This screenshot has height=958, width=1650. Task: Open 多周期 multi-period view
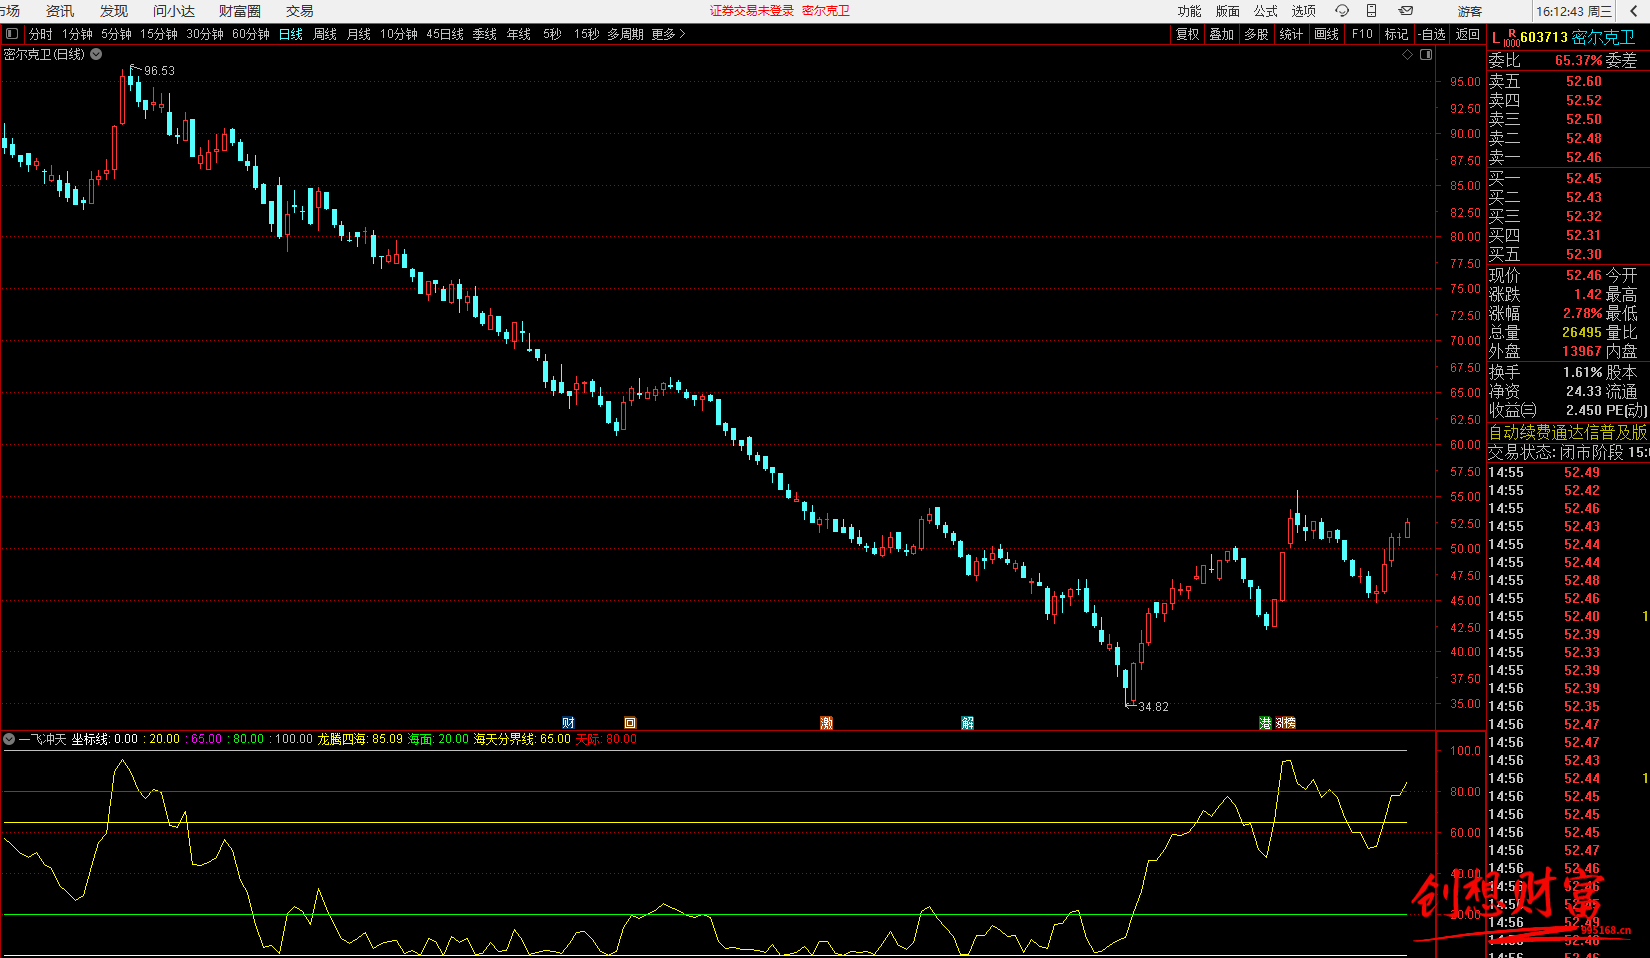tap(625, 34)
